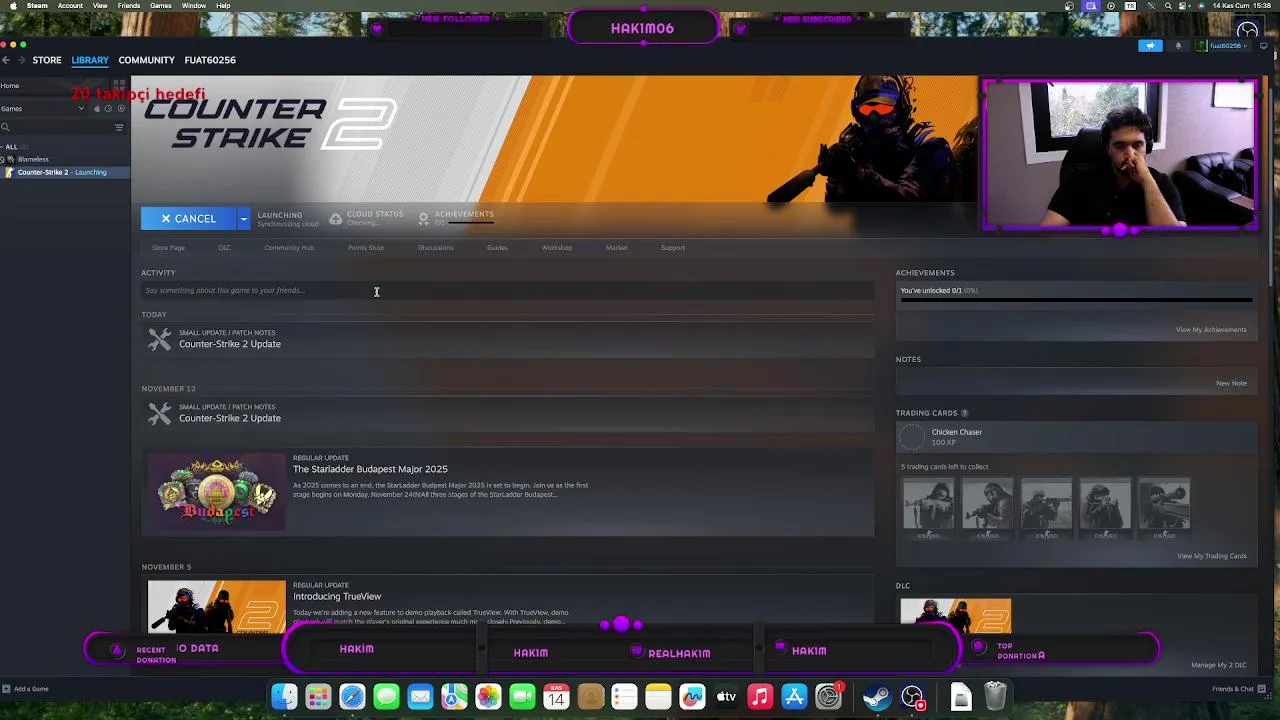This screenshot has height=720, width=1280.
Task: Click the Trading Cards help question mark
Action: (x=964, y=413)
